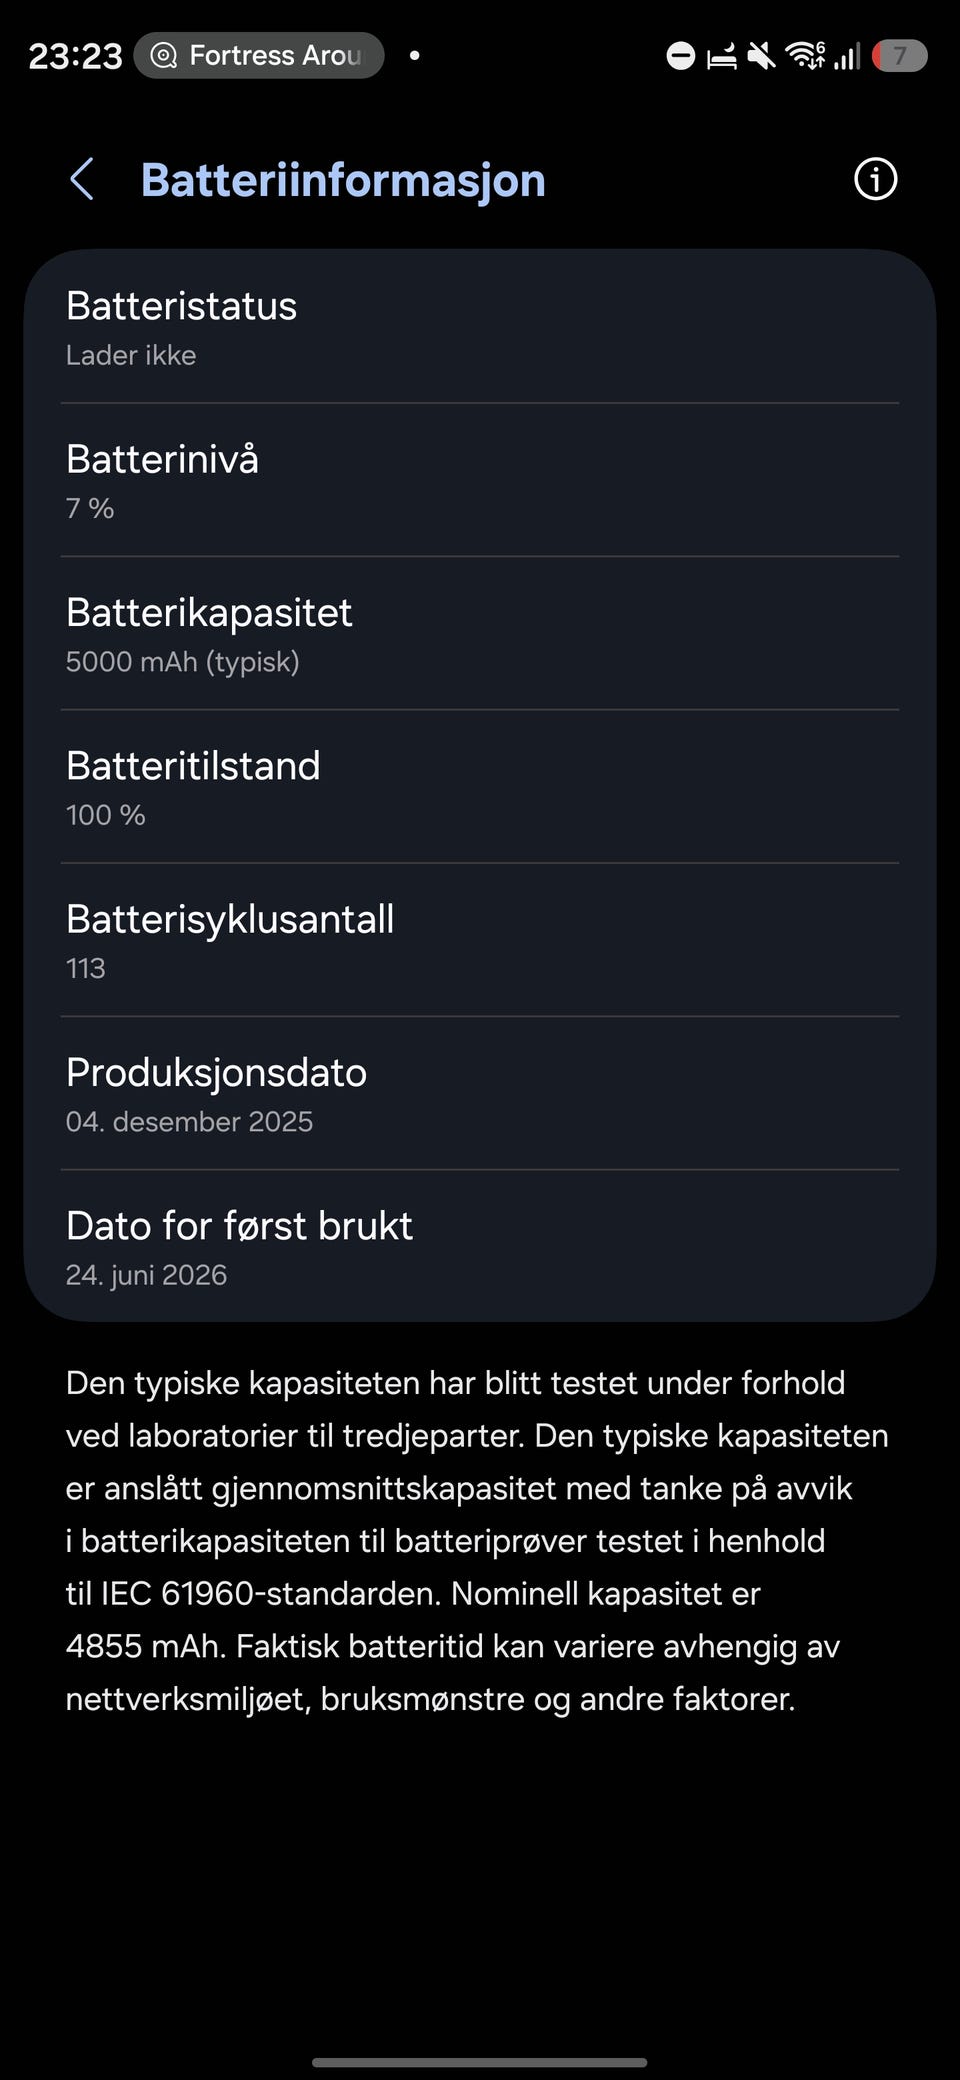This screenshot has width=960, height=2080.
Task: Tap the muted sound status icon
Action: 762,56
